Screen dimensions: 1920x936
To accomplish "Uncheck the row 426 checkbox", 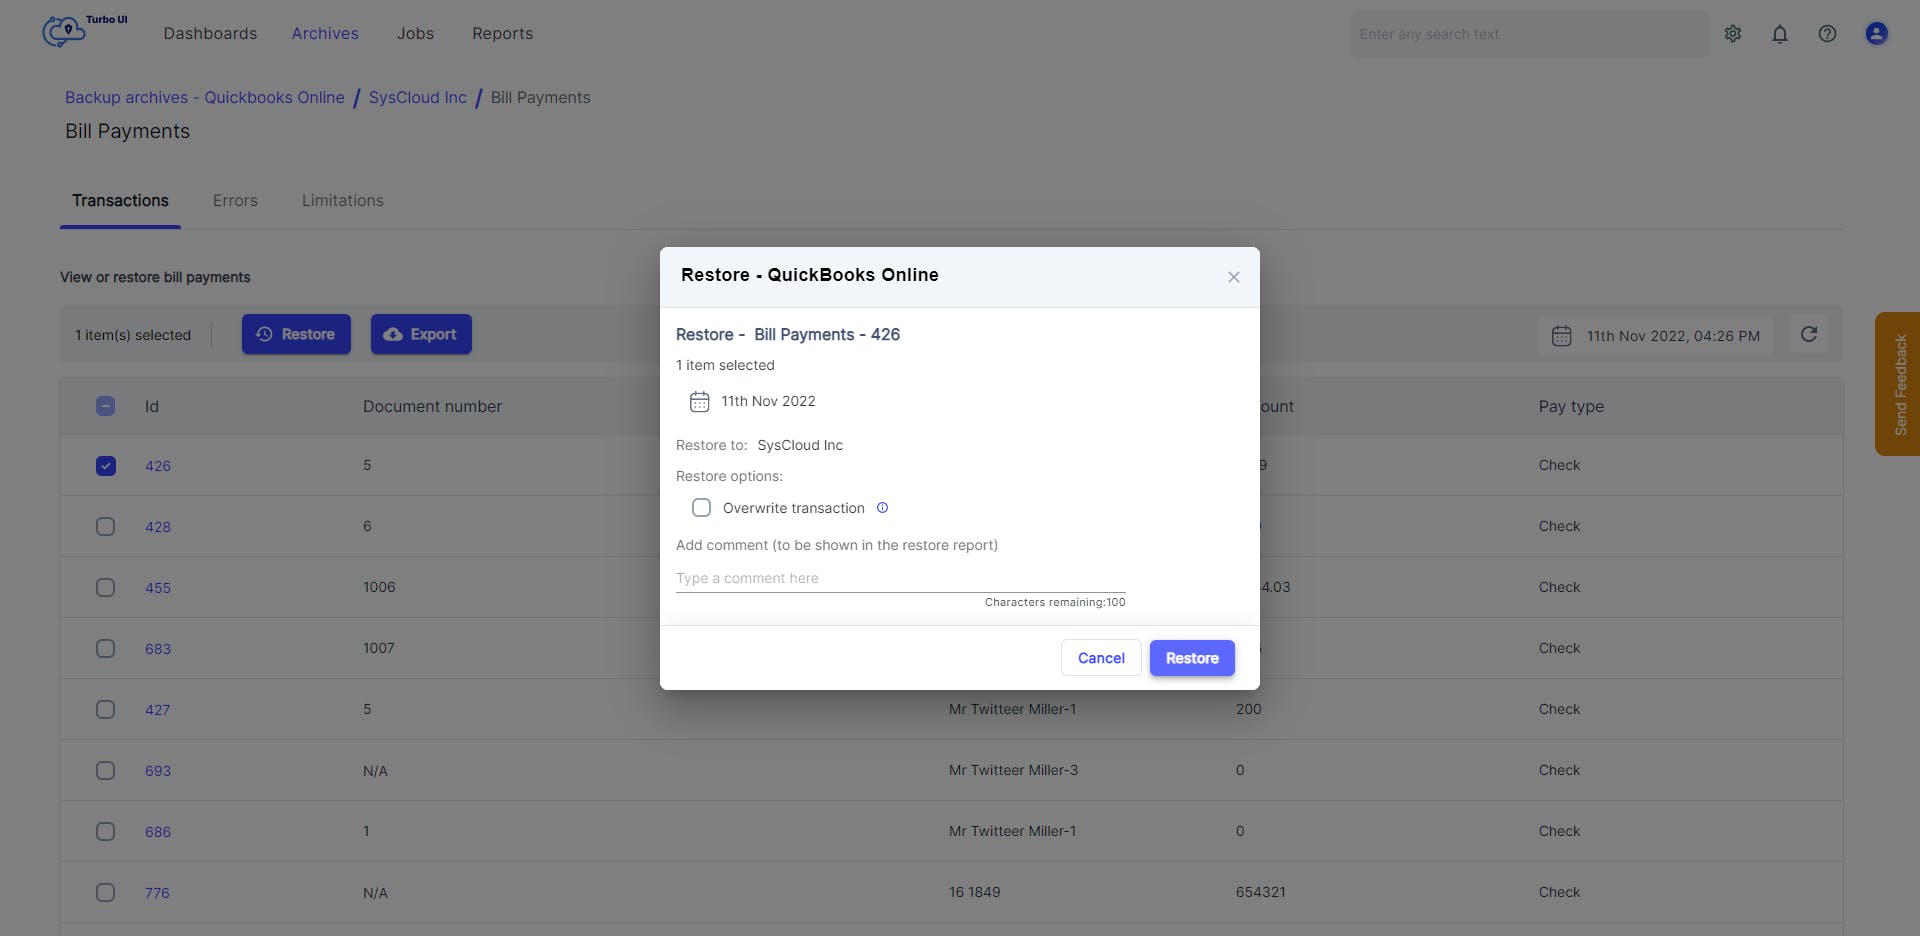I will (105, 466).
